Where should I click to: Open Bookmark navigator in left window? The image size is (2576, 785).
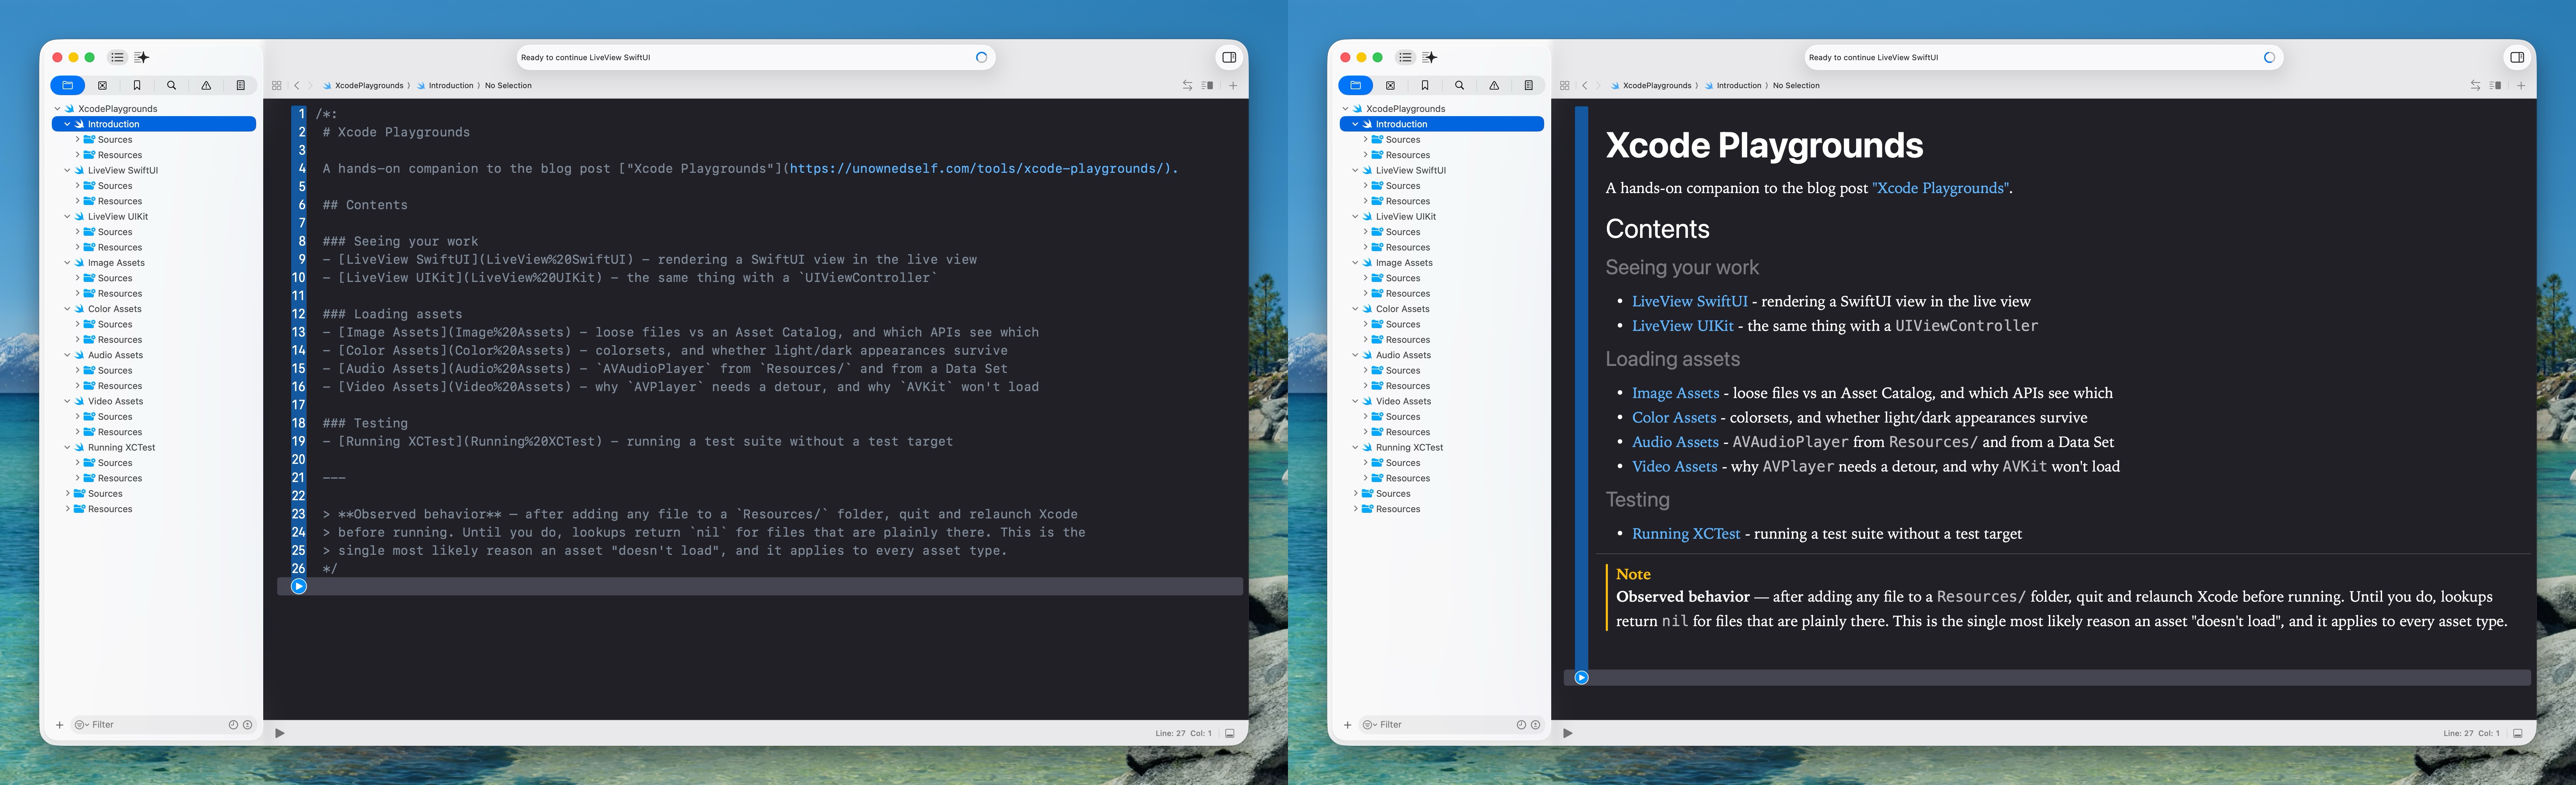point(137,85)
